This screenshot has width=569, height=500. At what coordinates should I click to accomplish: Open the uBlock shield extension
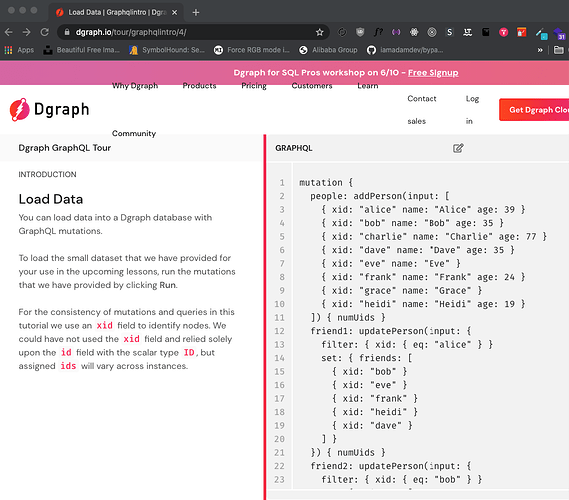click(x=360, y=32)
